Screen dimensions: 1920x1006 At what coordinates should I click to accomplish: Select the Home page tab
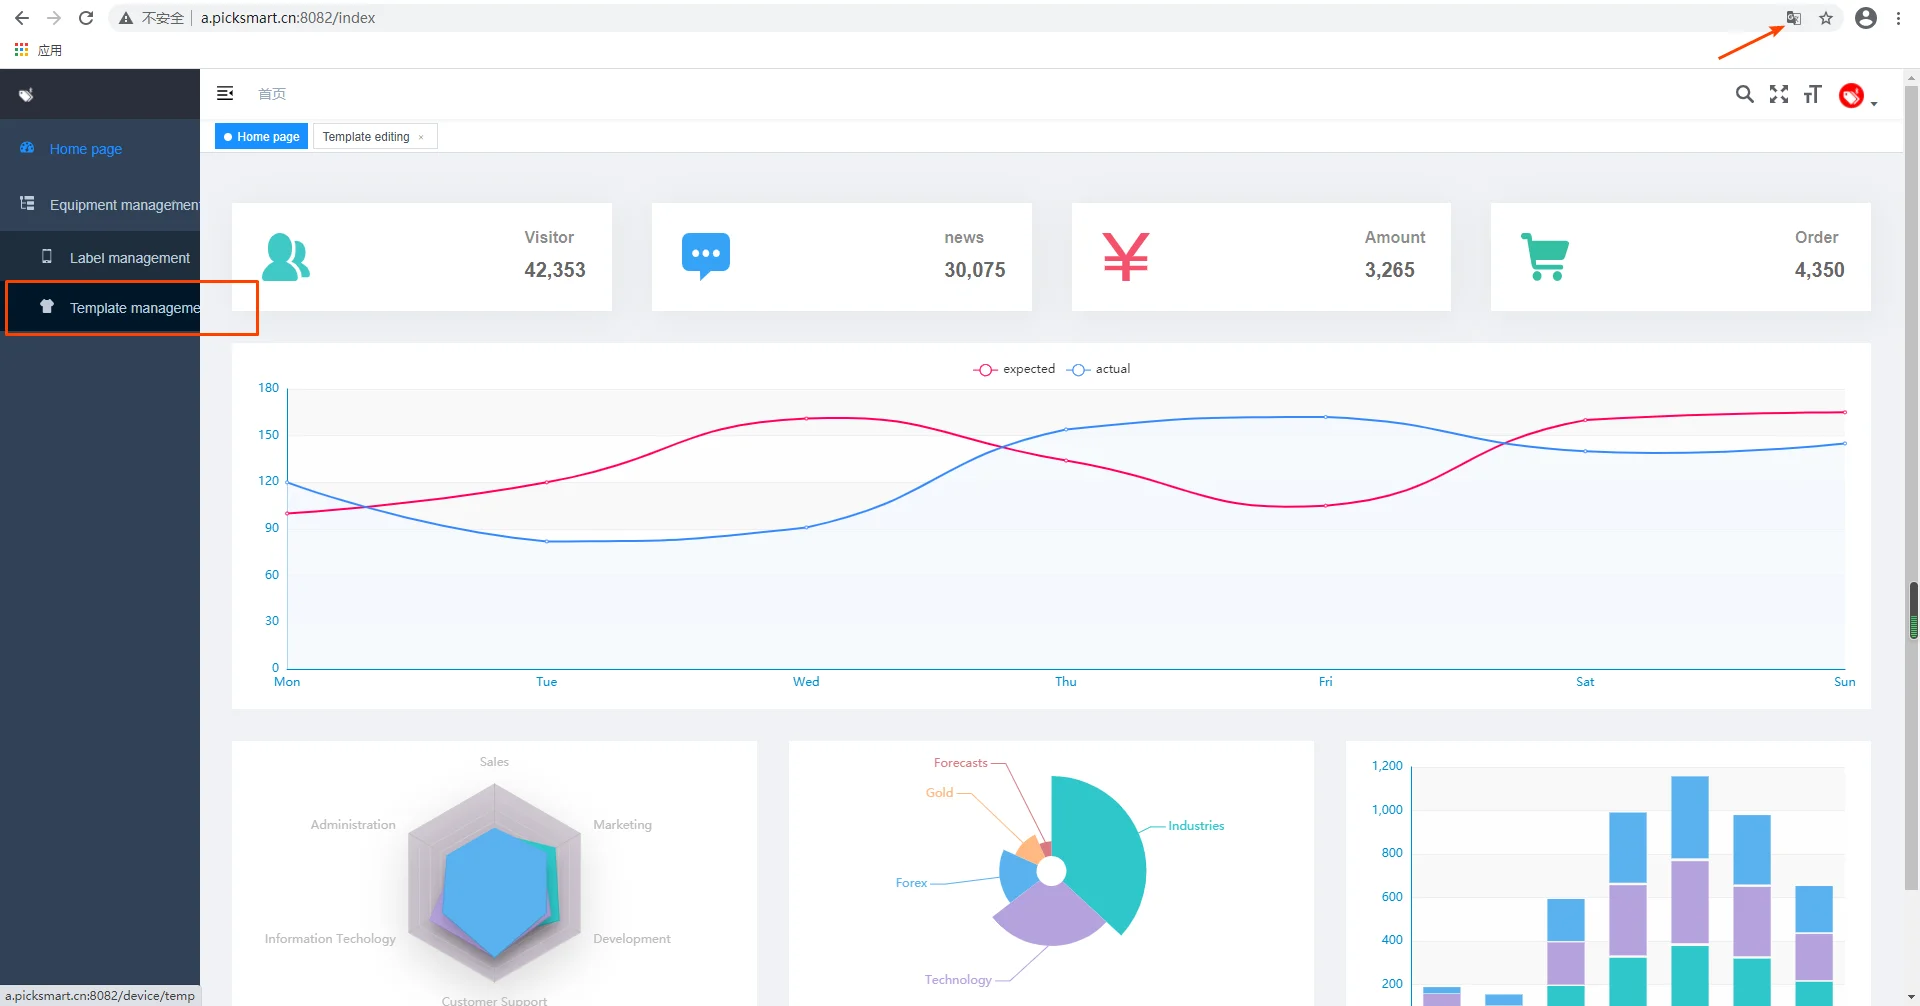click(x=261, y=137)
